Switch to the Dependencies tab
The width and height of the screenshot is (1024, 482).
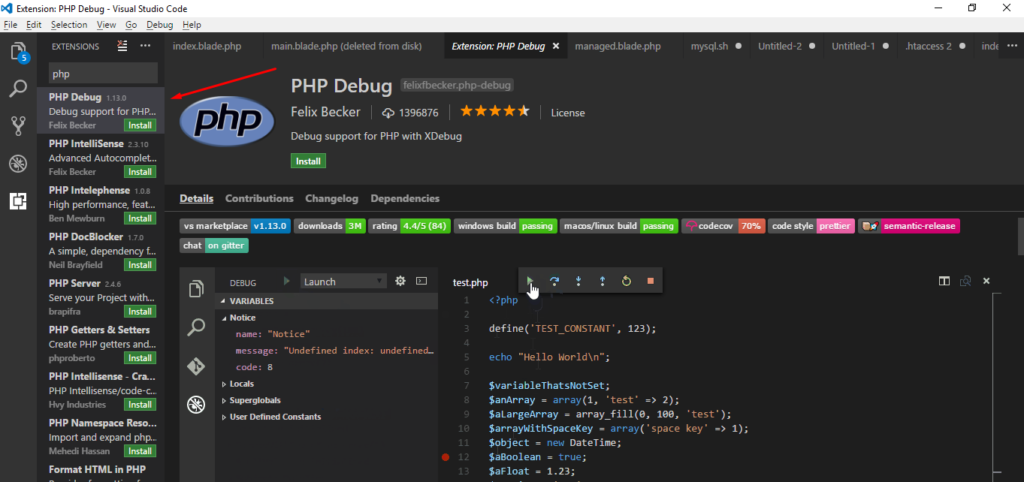tap(404, 199)
